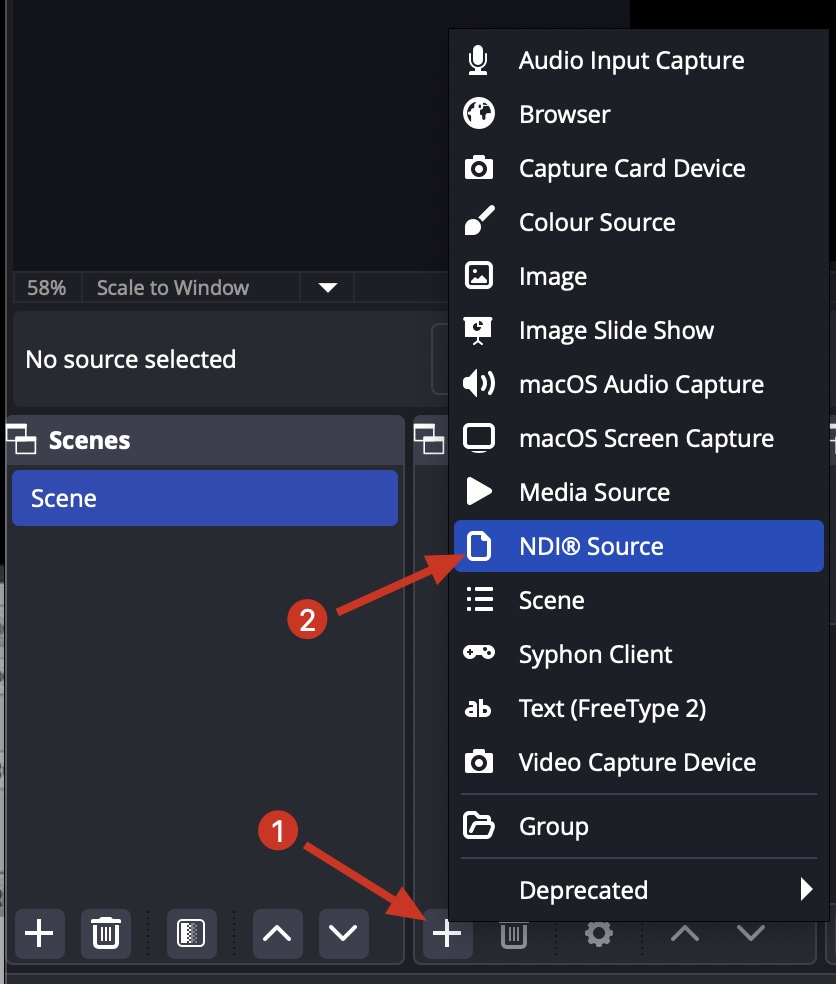The image size is (836, 984).
Task: Delete the selected scene with trash icon
Action: (x=105, y=933)
